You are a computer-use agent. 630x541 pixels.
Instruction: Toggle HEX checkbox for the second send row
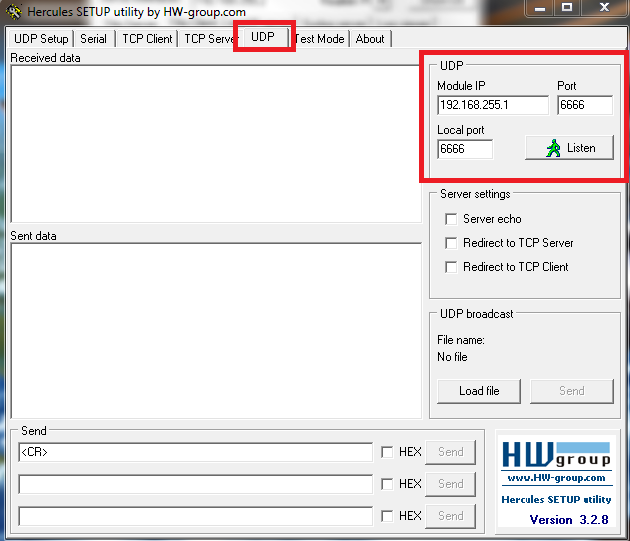387,484
